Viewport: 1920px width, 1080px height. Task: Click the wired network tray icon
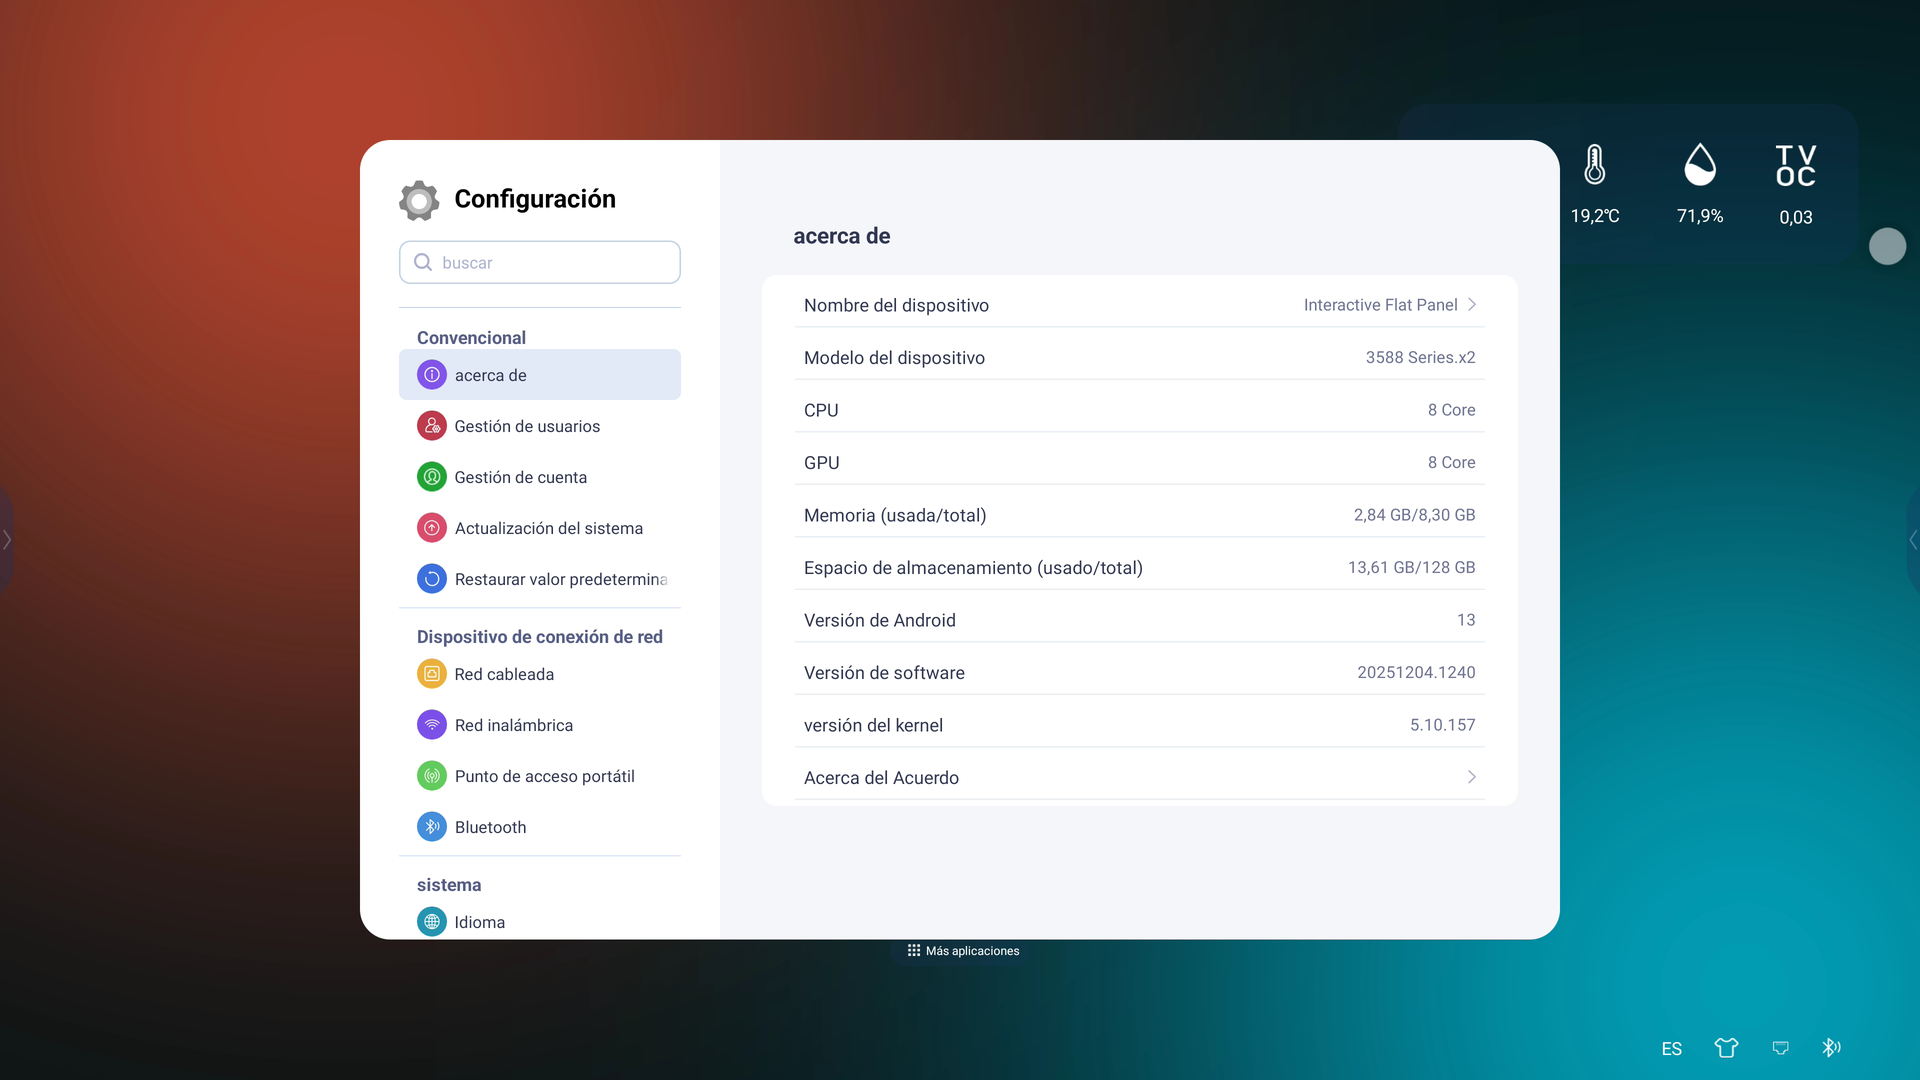(x=1781, y=1048)
